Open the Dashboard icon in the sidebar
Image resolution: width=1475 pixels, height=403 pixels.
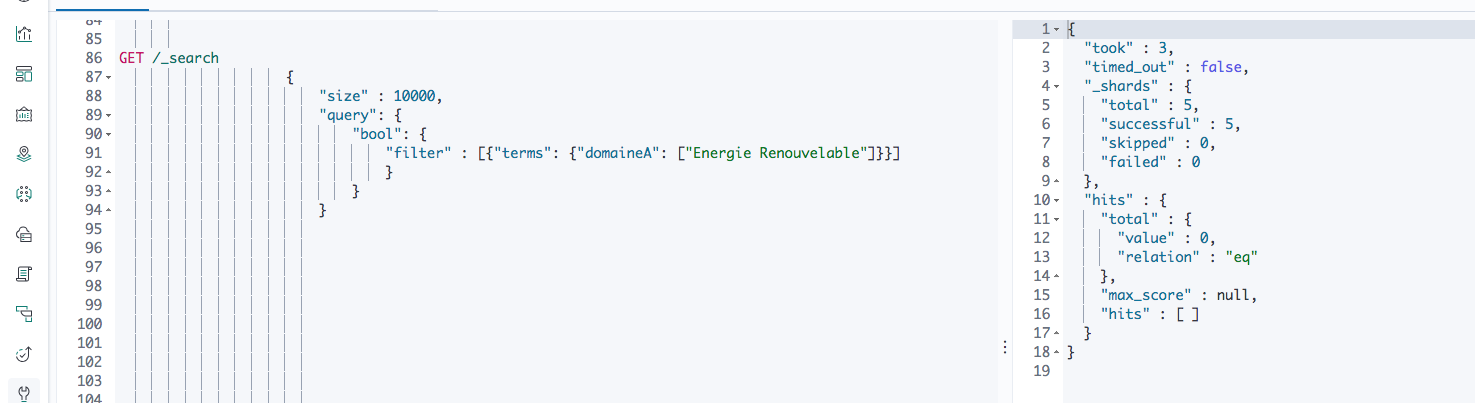(x=25, y=74)
